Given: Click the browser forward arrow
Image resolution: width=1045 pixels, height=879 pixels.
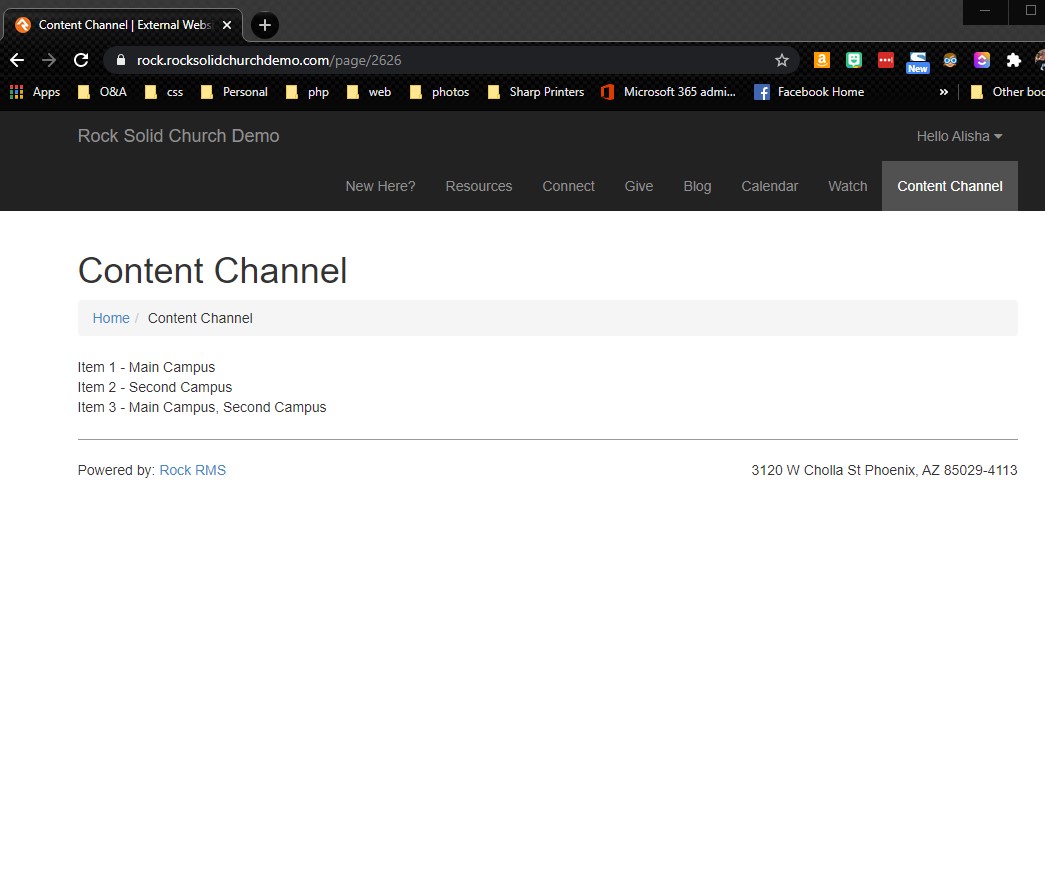Looking at the screenshot, I should pyautogui.click(x=49, y=61).
